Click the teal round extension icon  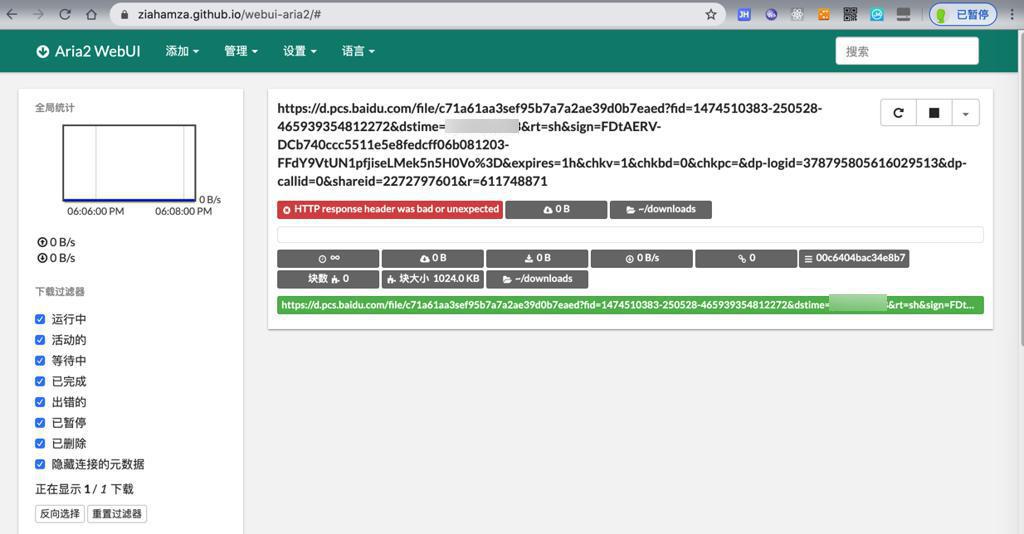click(x=876, y=14)
